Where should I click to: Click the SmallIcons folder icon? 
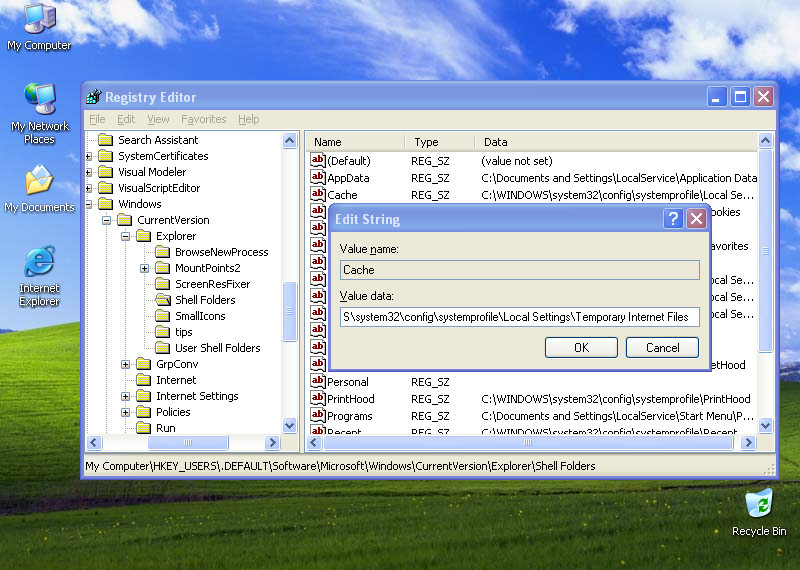pyautogui.click(x=162, y=316)
